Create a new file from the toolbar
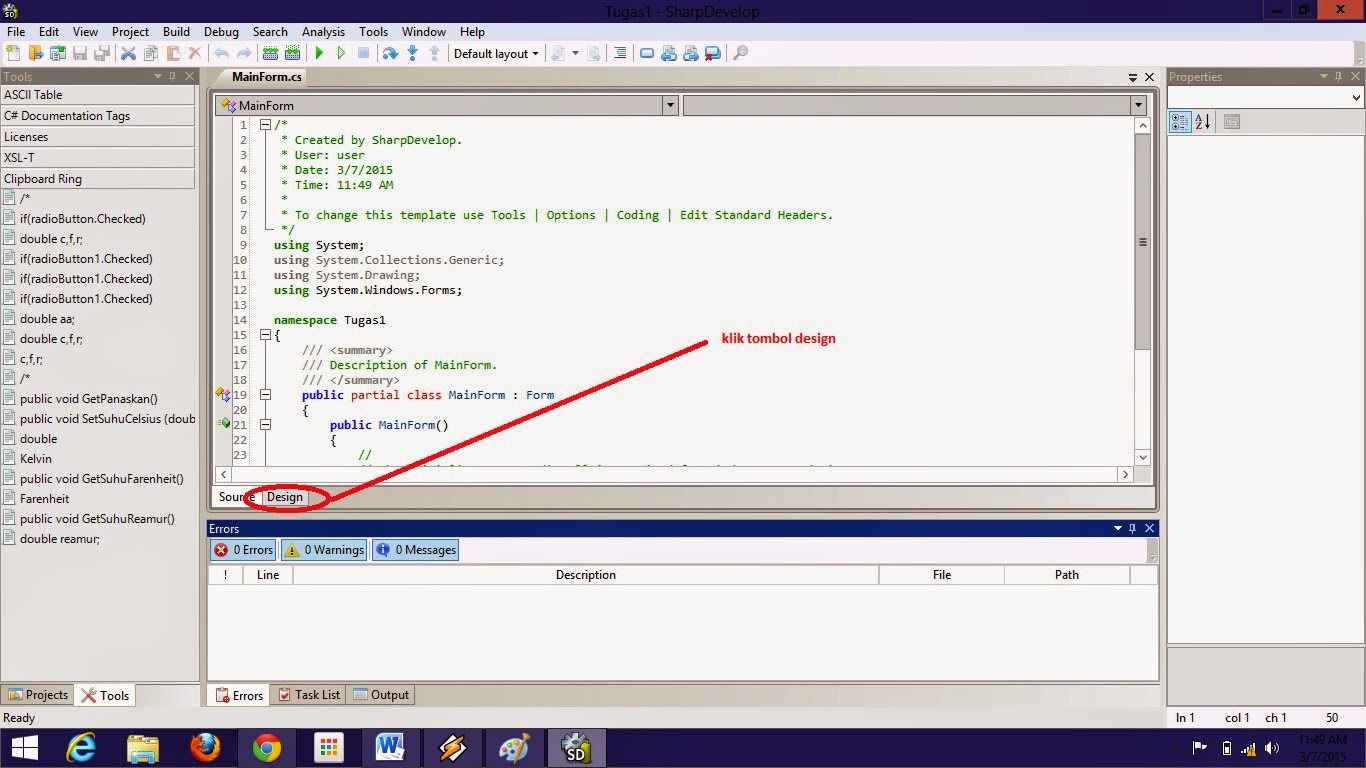 point(14,53)
